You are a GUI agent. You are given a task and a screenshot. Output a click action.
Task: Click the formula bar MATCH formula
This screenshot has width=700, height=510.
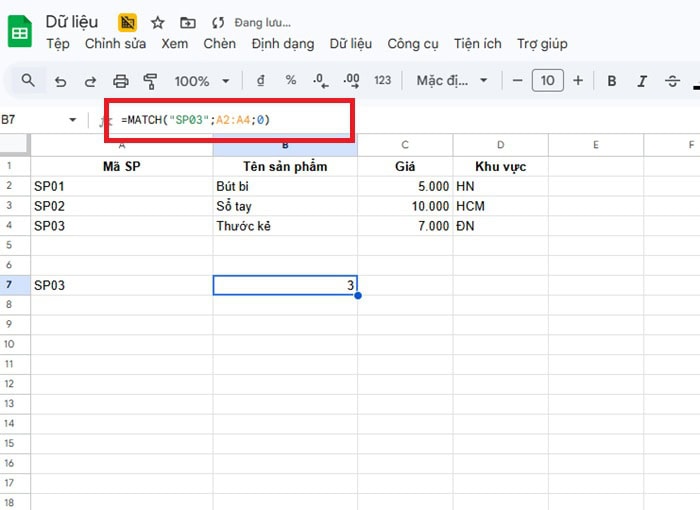(x=196, y=120)
